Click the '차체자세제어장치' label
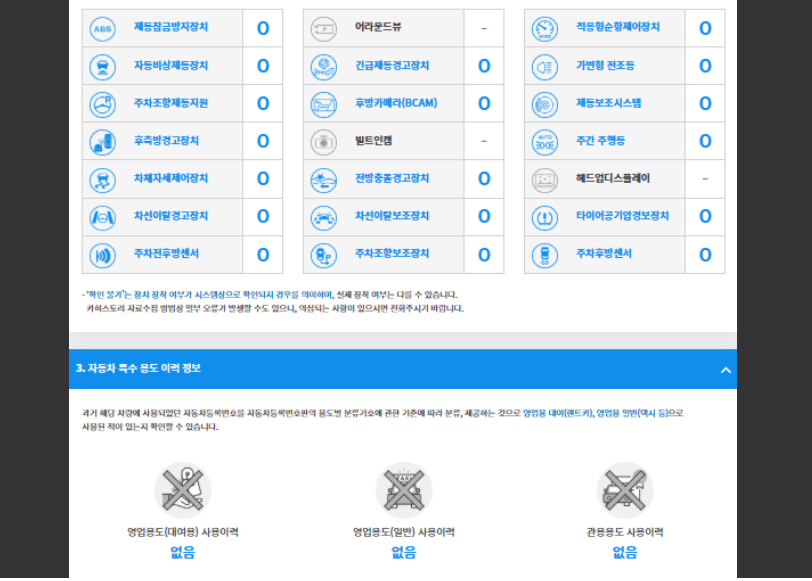This screenshot has width=812, height=581. [171, 178]
